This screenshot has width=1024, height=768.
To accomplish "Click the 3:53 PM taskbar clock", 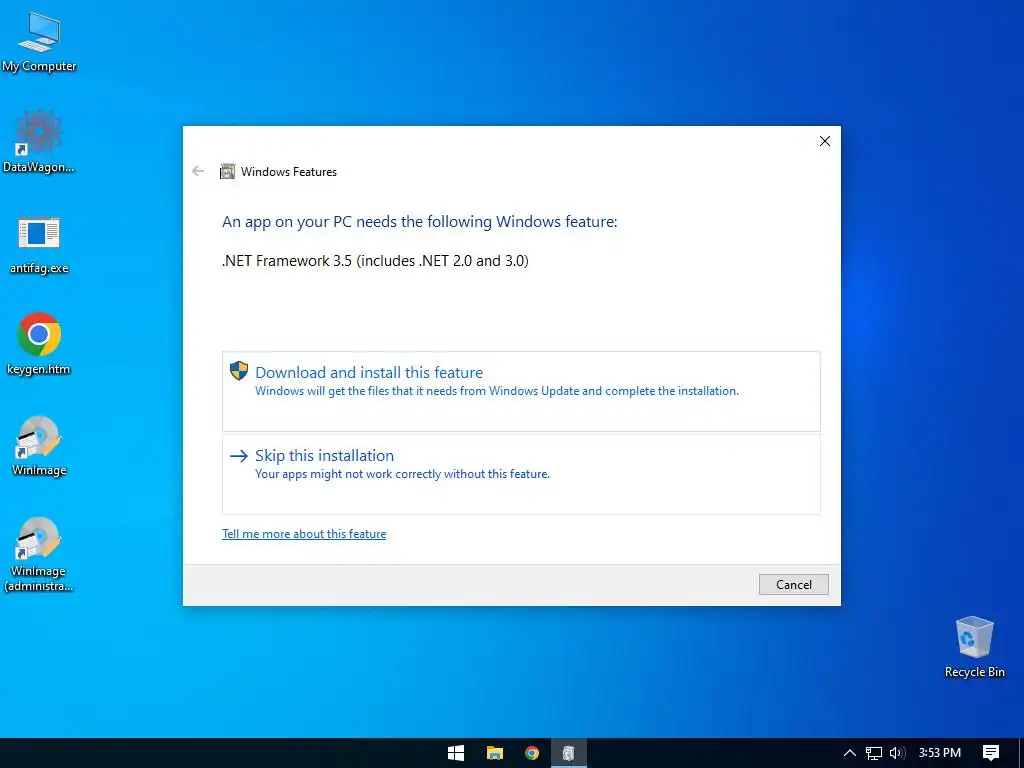I will [940, 753].
